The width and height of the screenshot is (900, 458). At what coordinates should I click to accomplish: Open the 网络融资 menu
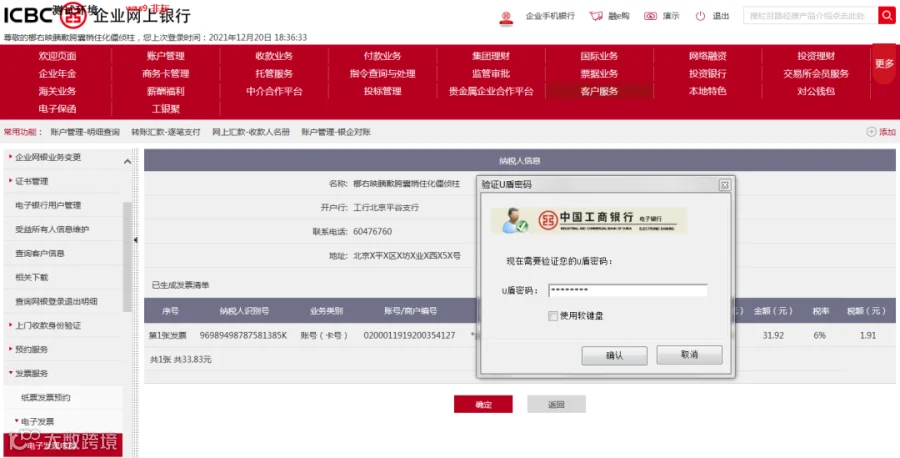pyautogui.click(x=708, y=56)
